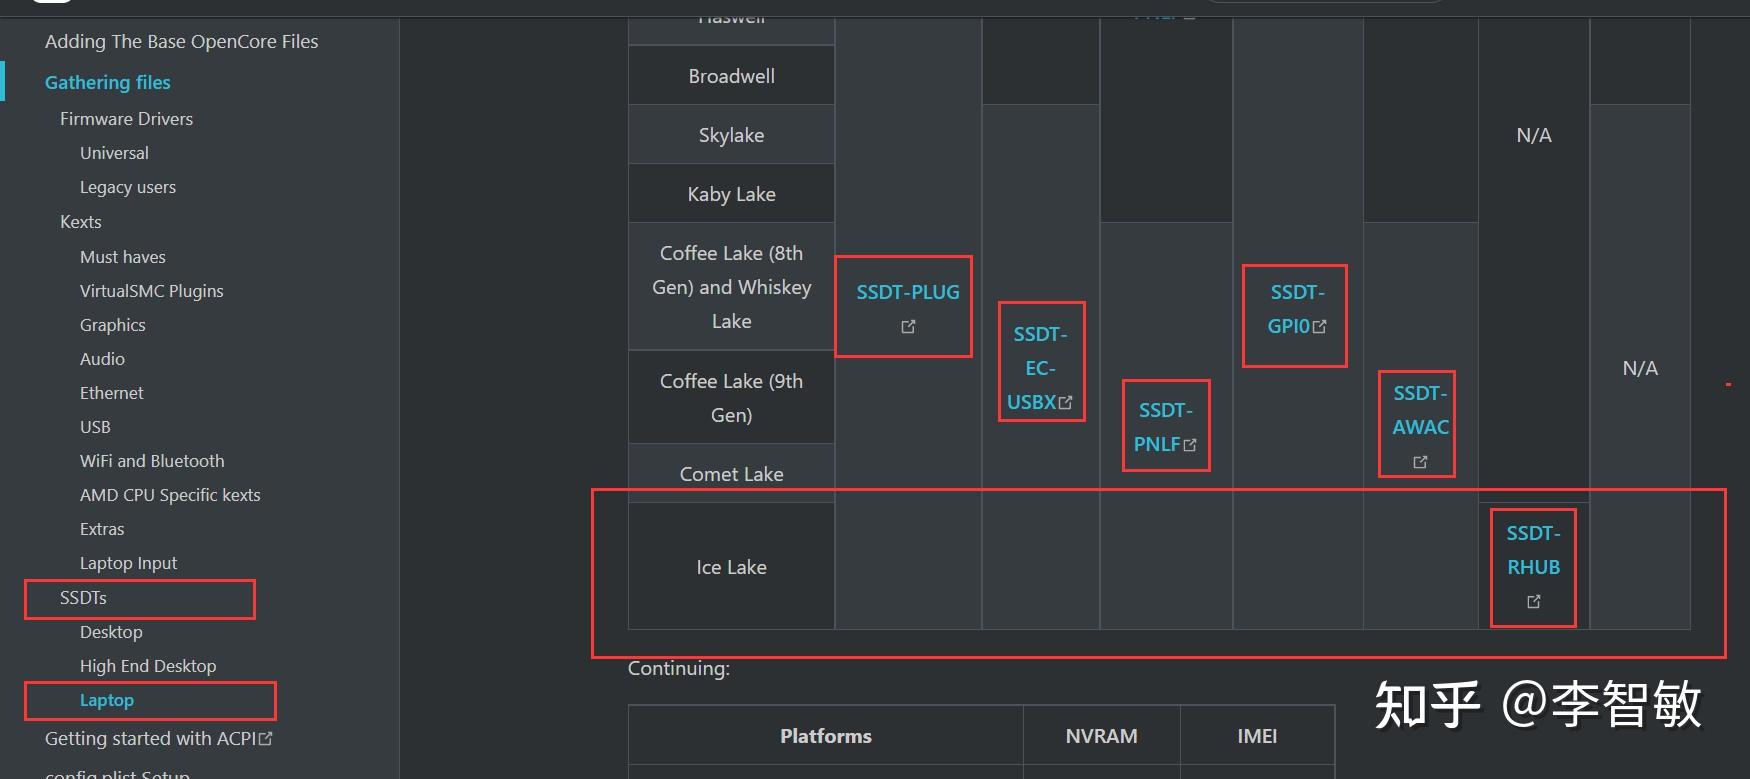Go to Firmware Drivers section
The image size is (1750, 779).
tap(126, 118)
